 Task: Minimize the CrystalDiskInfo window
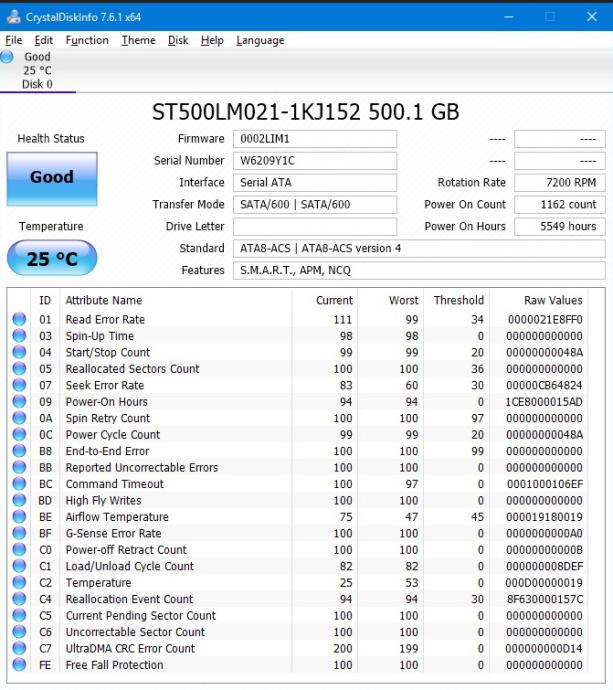[509, 17]
